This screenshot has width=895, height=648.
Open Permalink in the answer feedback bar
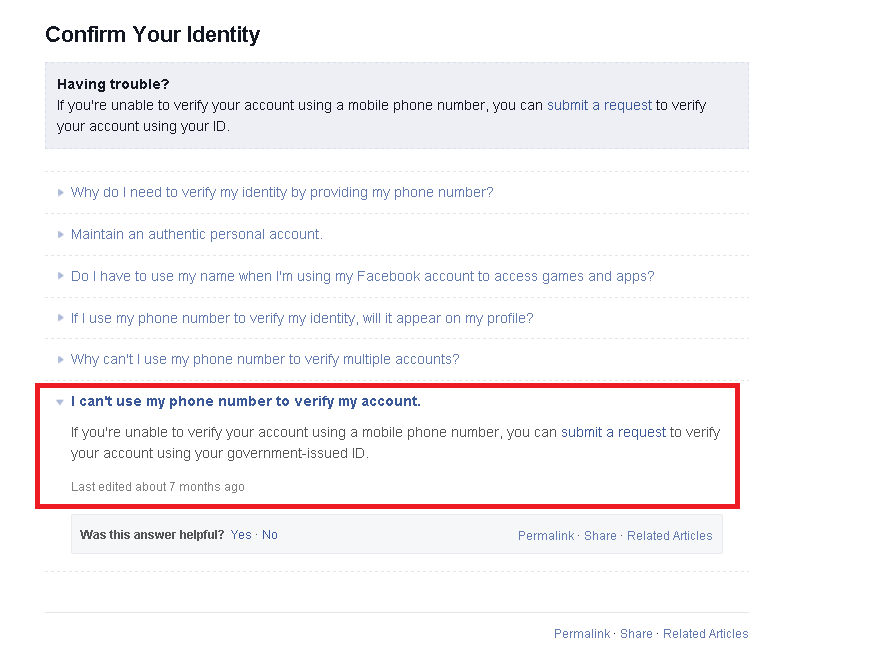coord(546,536)
